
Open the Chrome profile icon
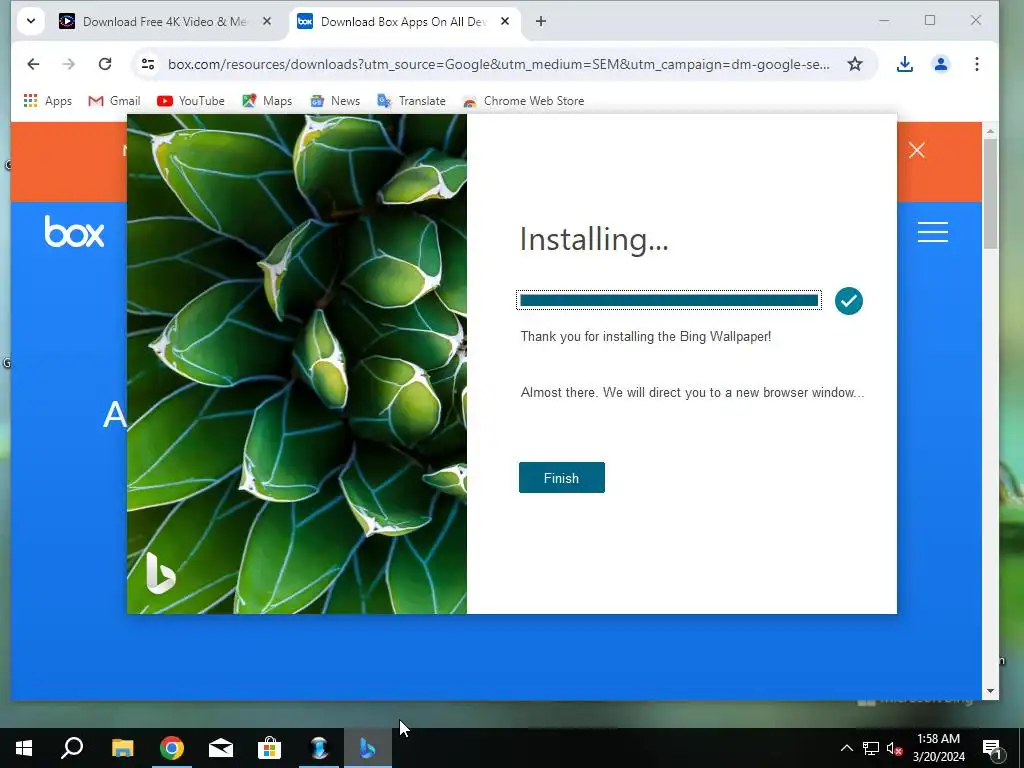[941, 64]
